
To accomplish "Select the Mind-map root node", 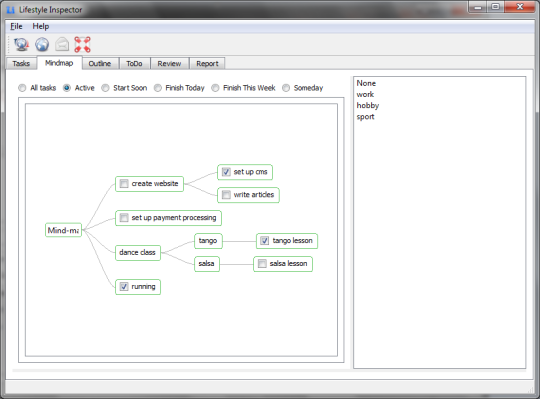I will (63, 230).
